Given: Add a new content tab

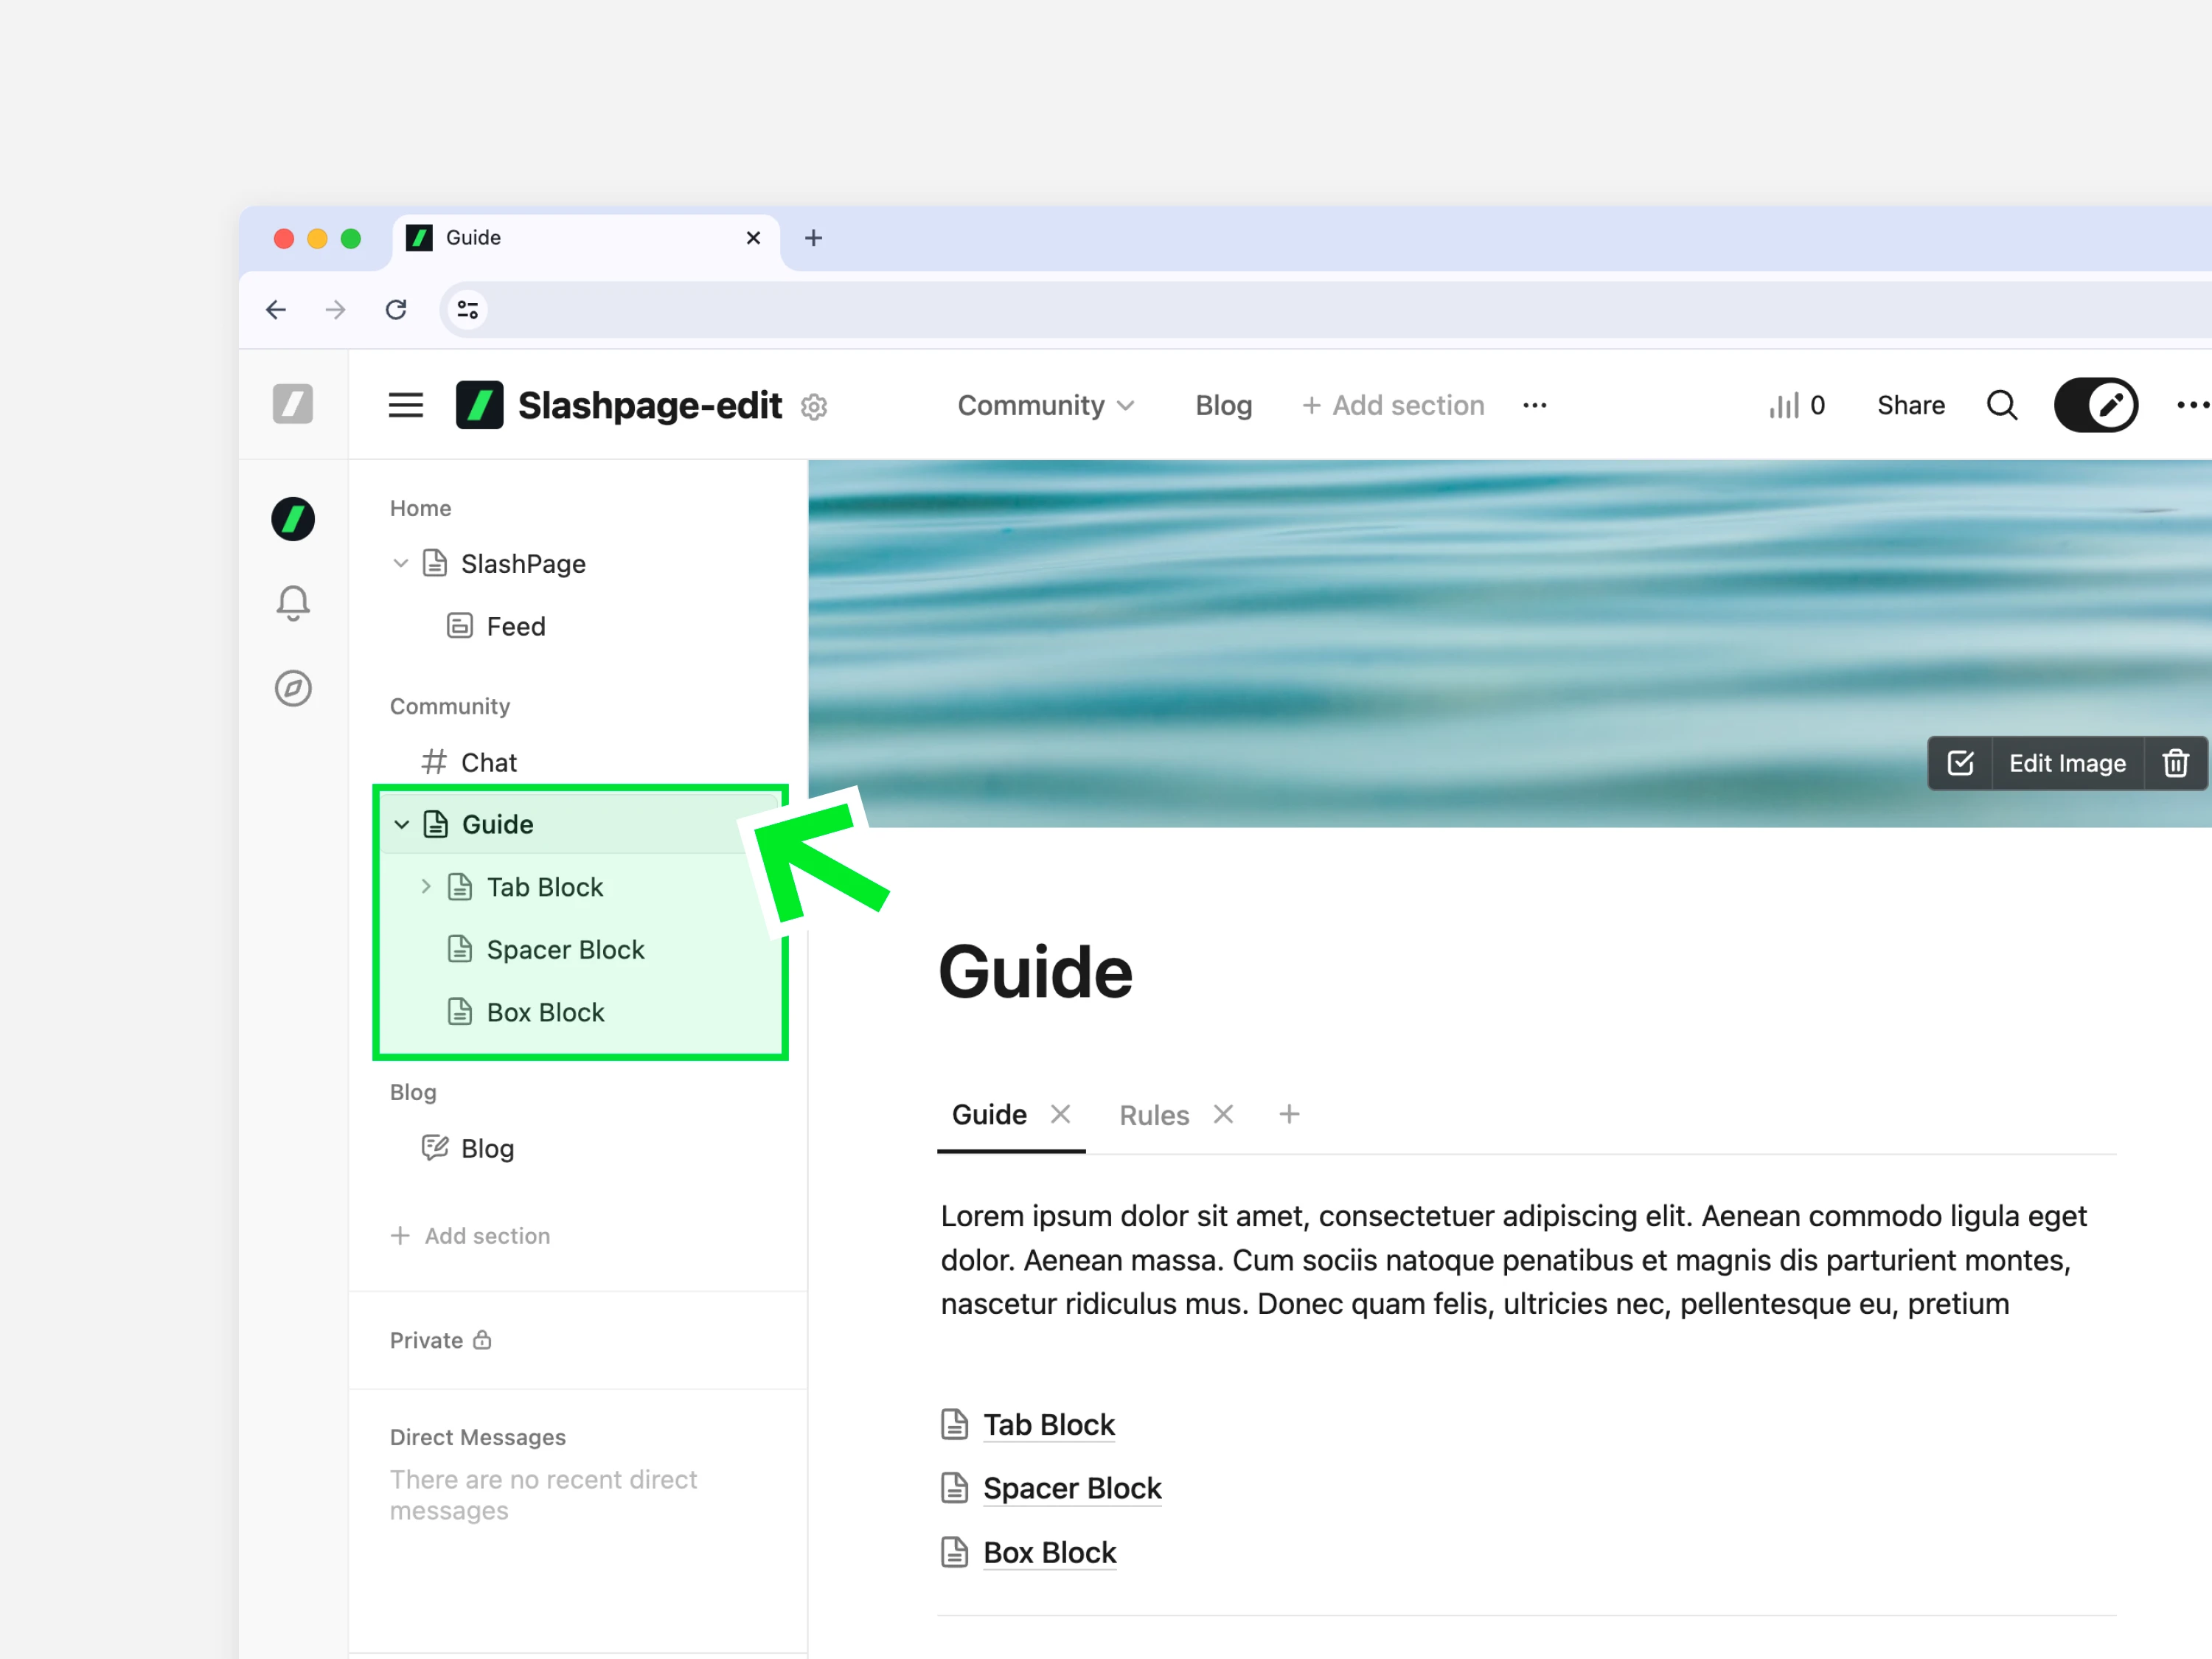Looking at the screenshot, I should (1290, 1114).
